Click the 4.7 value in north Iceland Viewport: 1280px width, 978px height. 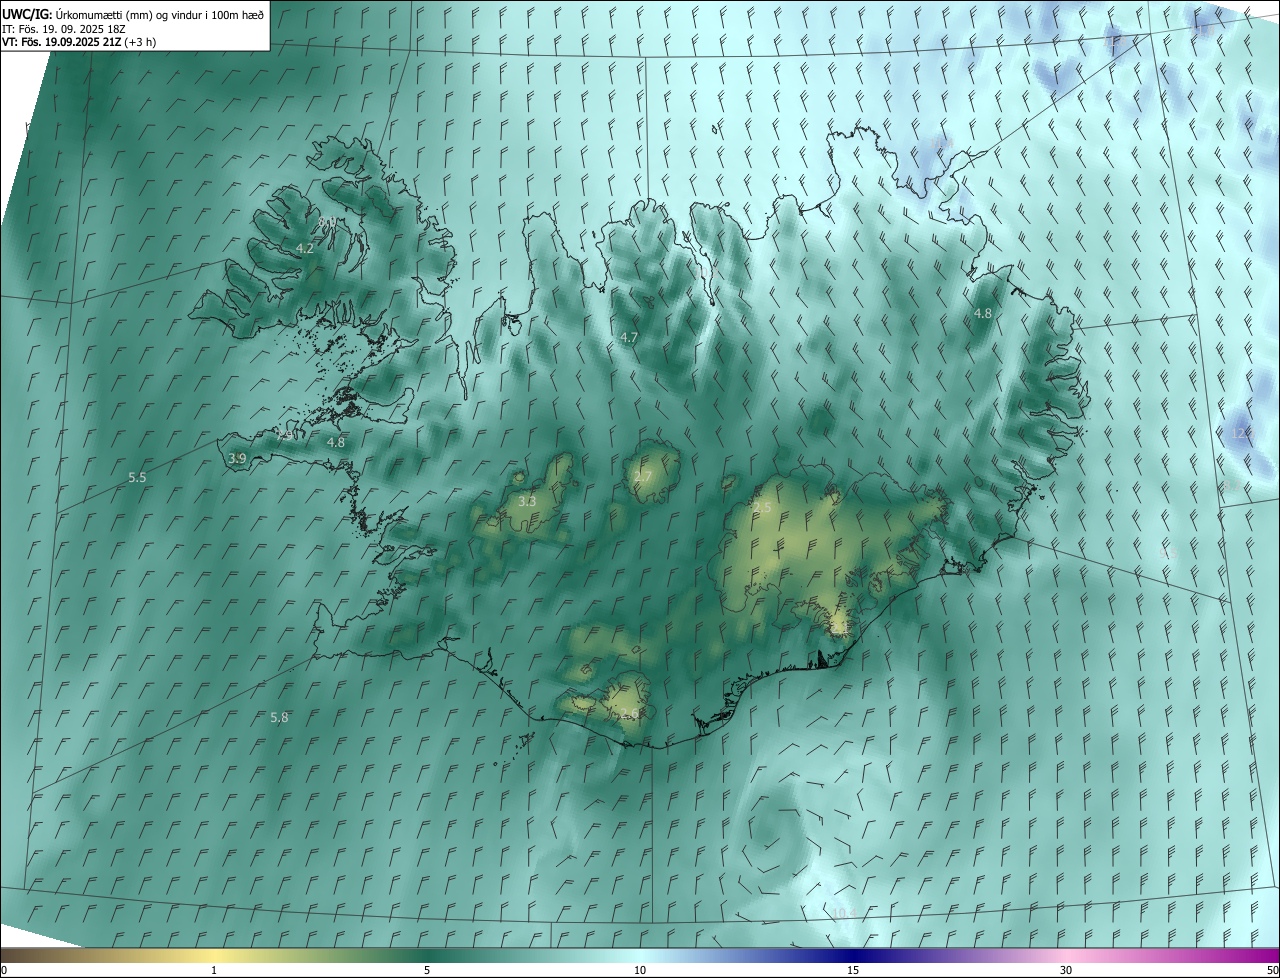[628, 338]
